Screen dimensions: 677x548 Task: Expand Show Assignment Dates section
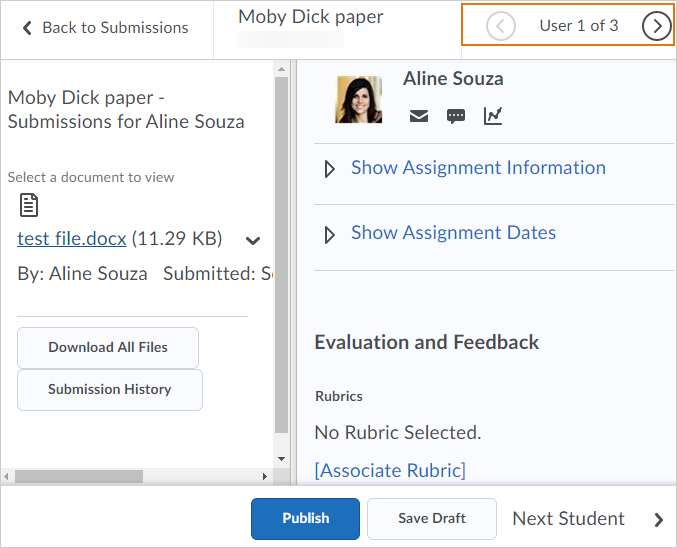point(452,233)
